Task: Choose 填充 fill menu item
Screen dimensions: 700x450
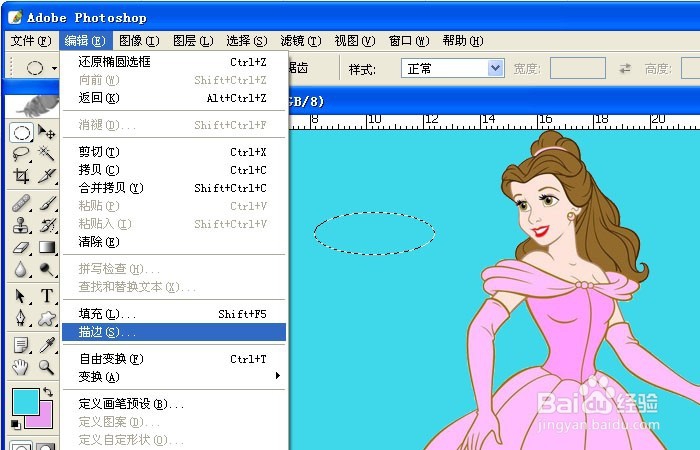Action: 174,314
